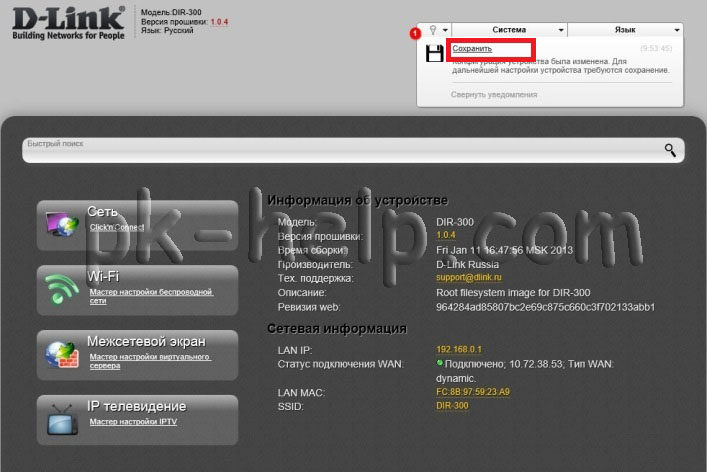Open the Wi-Fi section
Image resolution: width=707 pixels, height=472 pixels.
(103, 276)
